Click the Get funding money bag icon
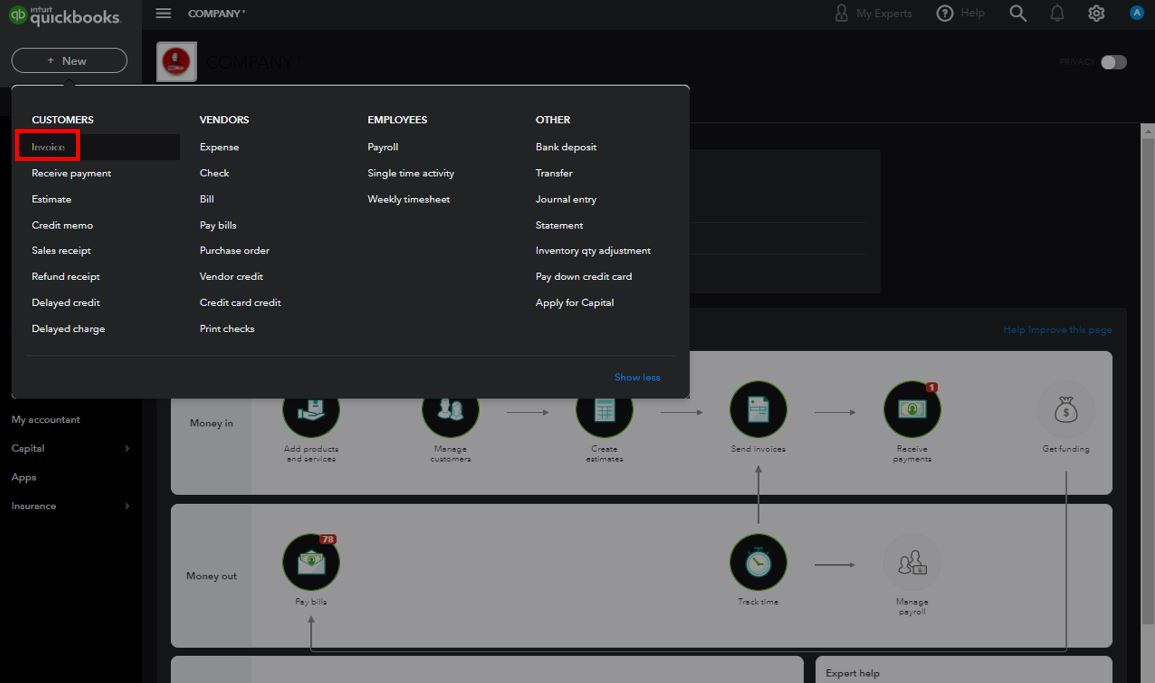This screenshot has height=683, width=1155. tap(1065, 410)
